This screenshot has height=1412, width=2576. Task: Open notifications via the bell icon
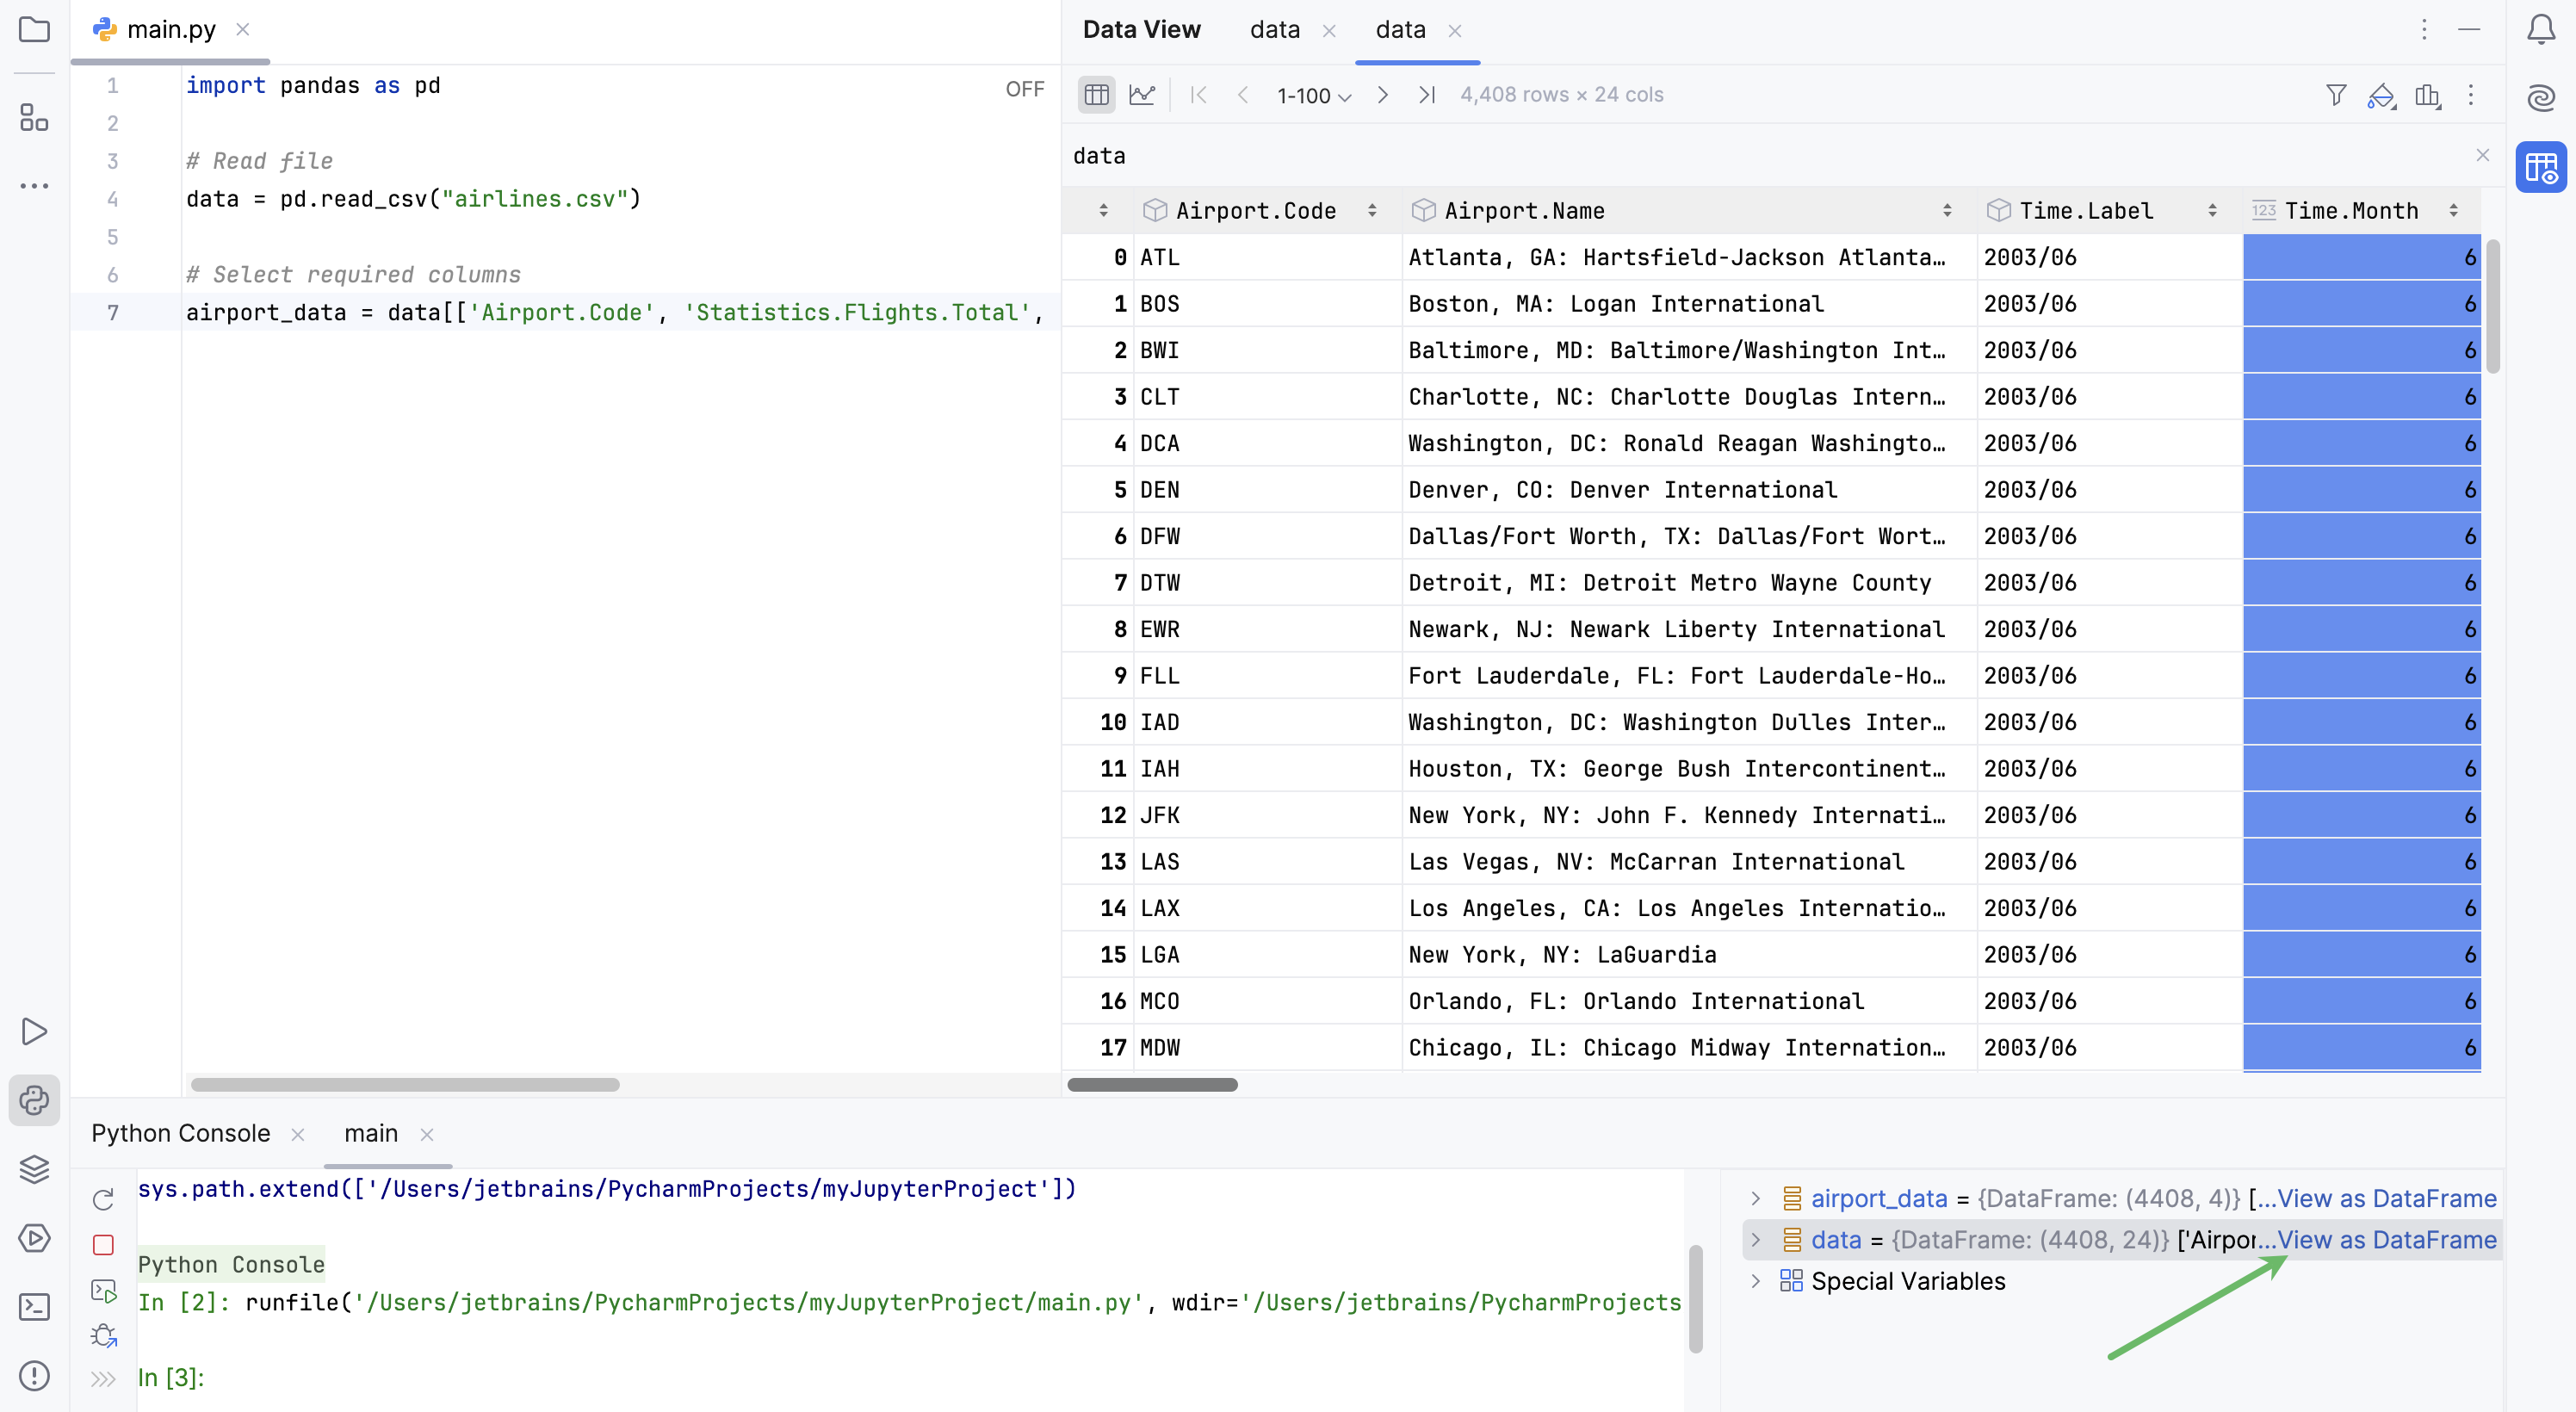pyautogui.click(x=2541, y=30)
